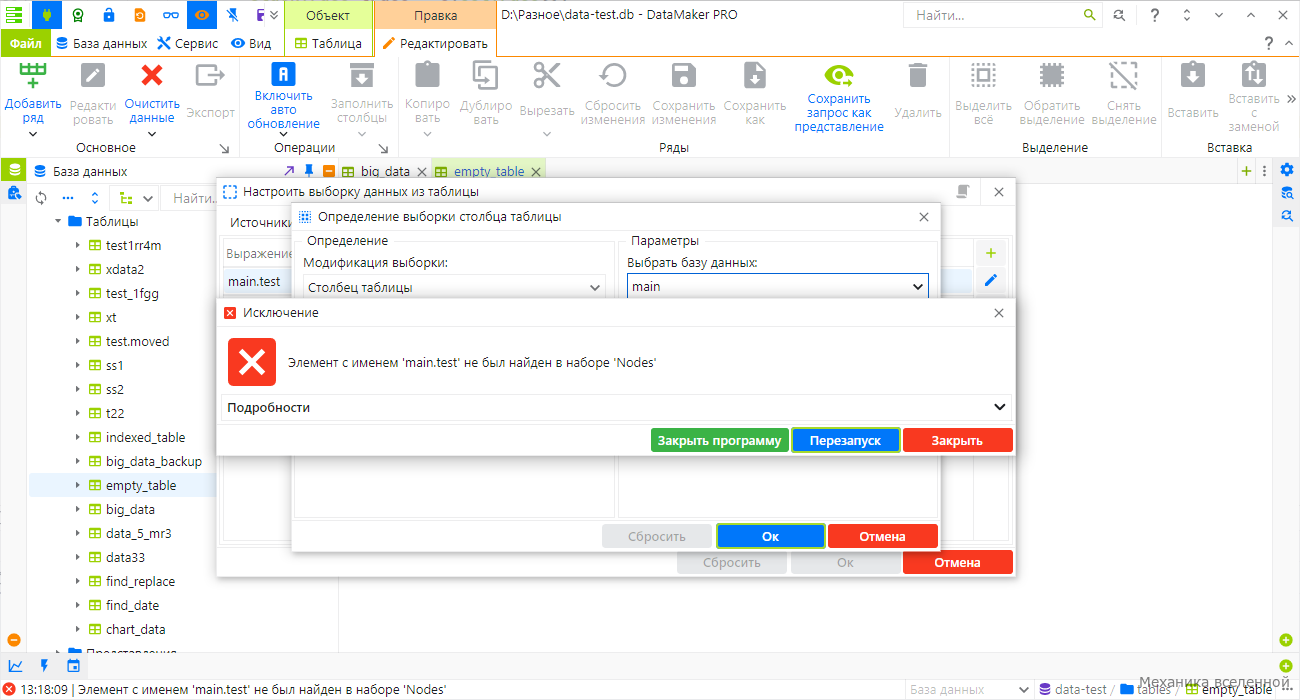1300x700 pixels.
Task: Click the green plus add tab icon
Action: coord(1246,171)
